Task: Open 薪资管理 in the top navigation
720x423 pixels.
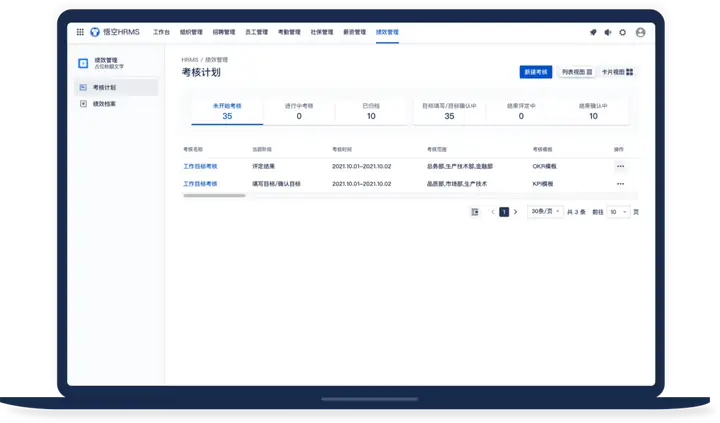Action: [x=354, y=32]
